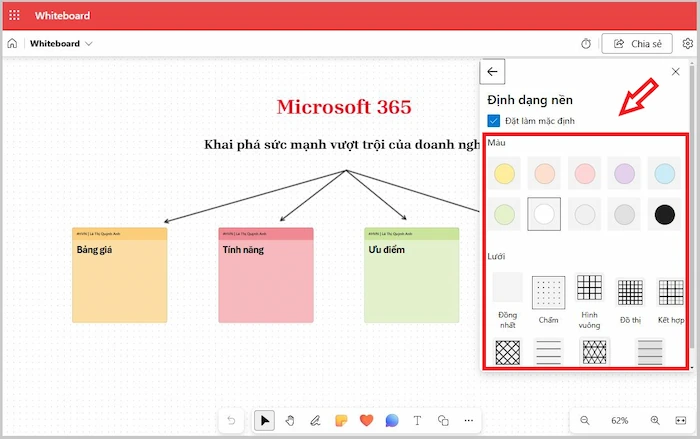Select the Chấm dotted grid option
The image size is (700, 439).
[548, 293]
